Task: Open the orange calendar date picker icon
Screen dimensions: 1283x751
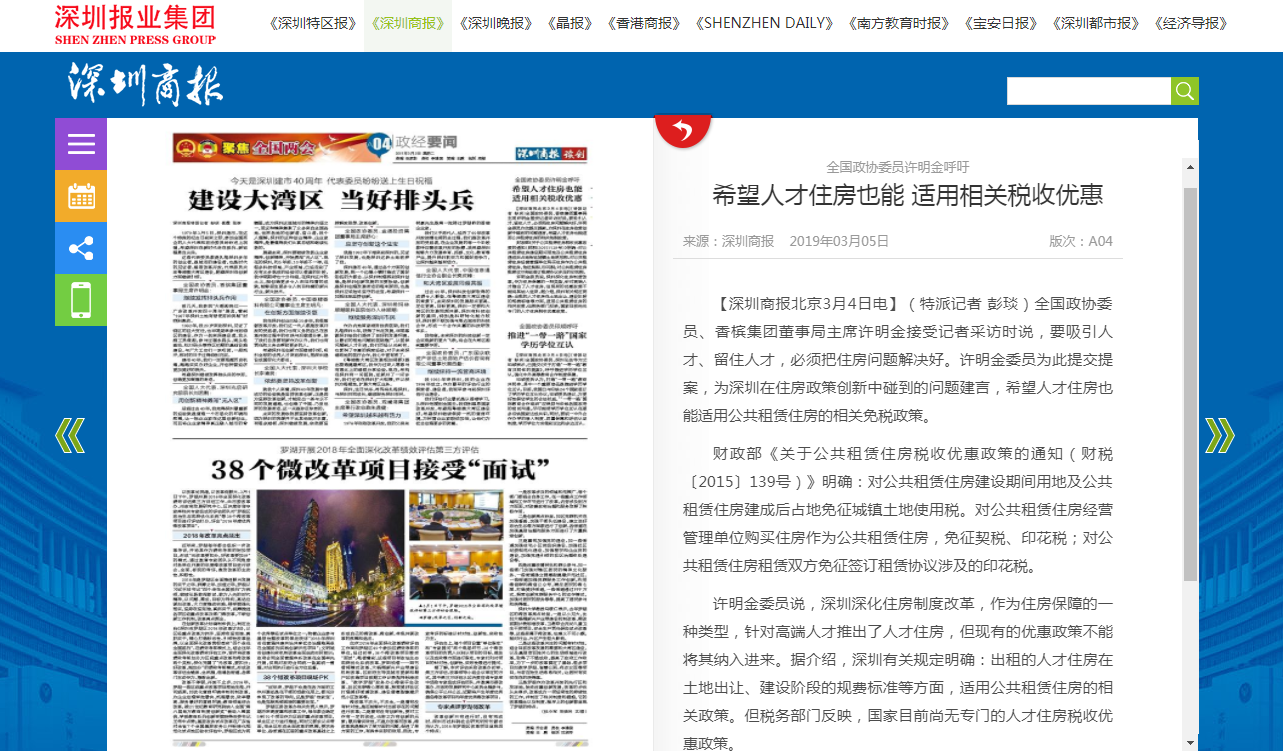Action: (x=81, y=196)
